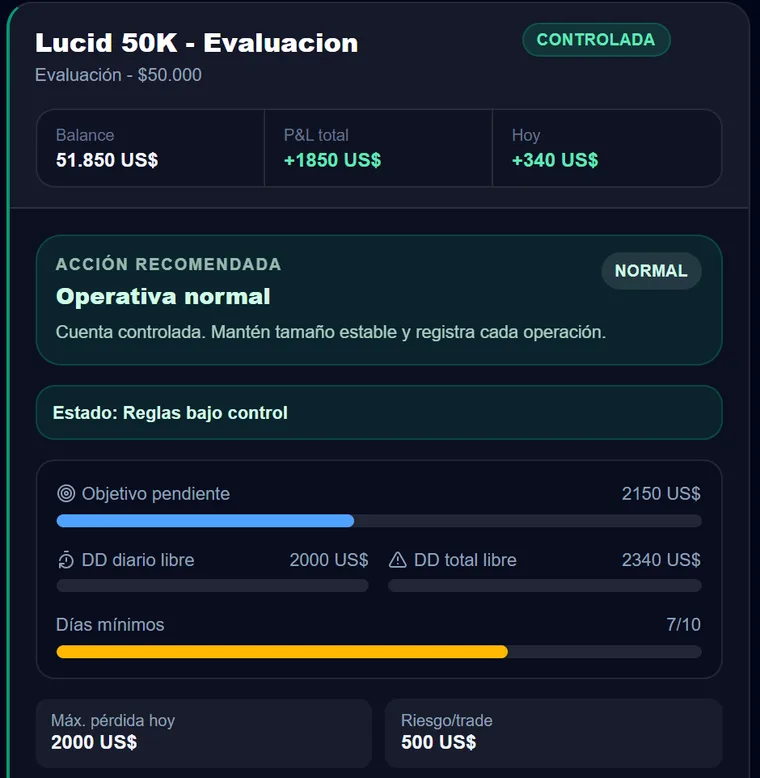Click the DD total libre bar
This screenshot has height=778, width=760.
click(x=545, y=585)
